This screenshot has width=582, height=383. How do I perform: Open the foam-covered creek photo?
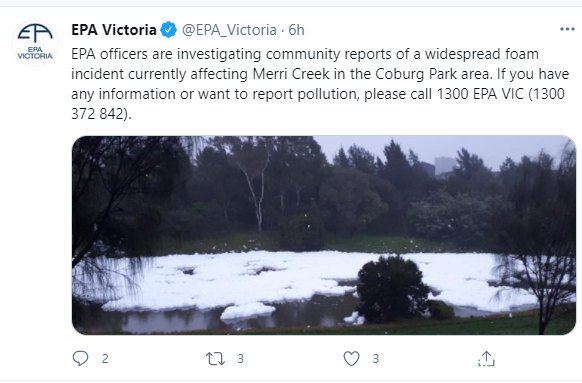(324, 235)
